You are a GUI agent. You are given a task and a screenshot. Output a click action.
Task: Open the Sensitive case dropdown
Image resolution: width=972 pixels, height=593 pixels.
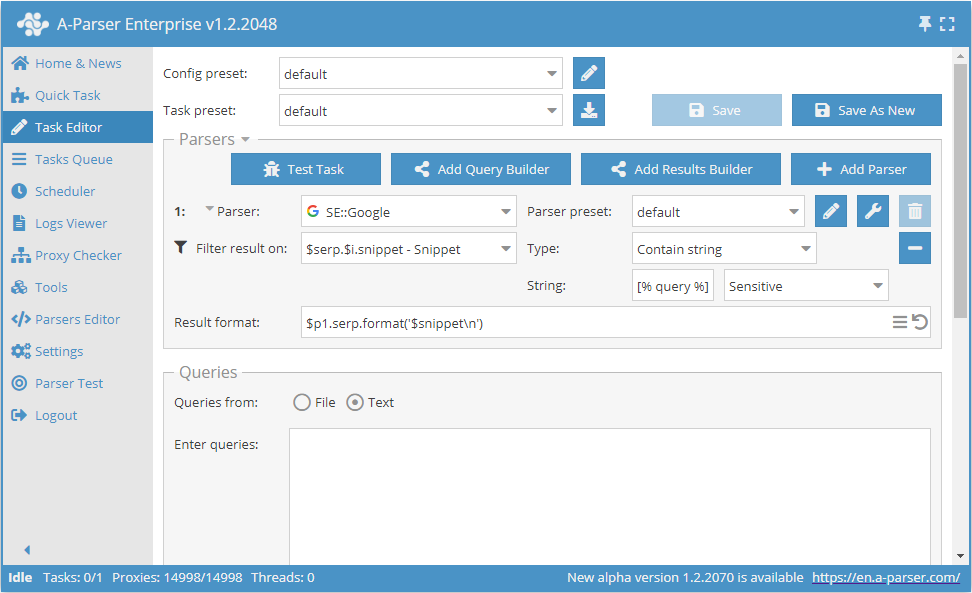(805, 286)
